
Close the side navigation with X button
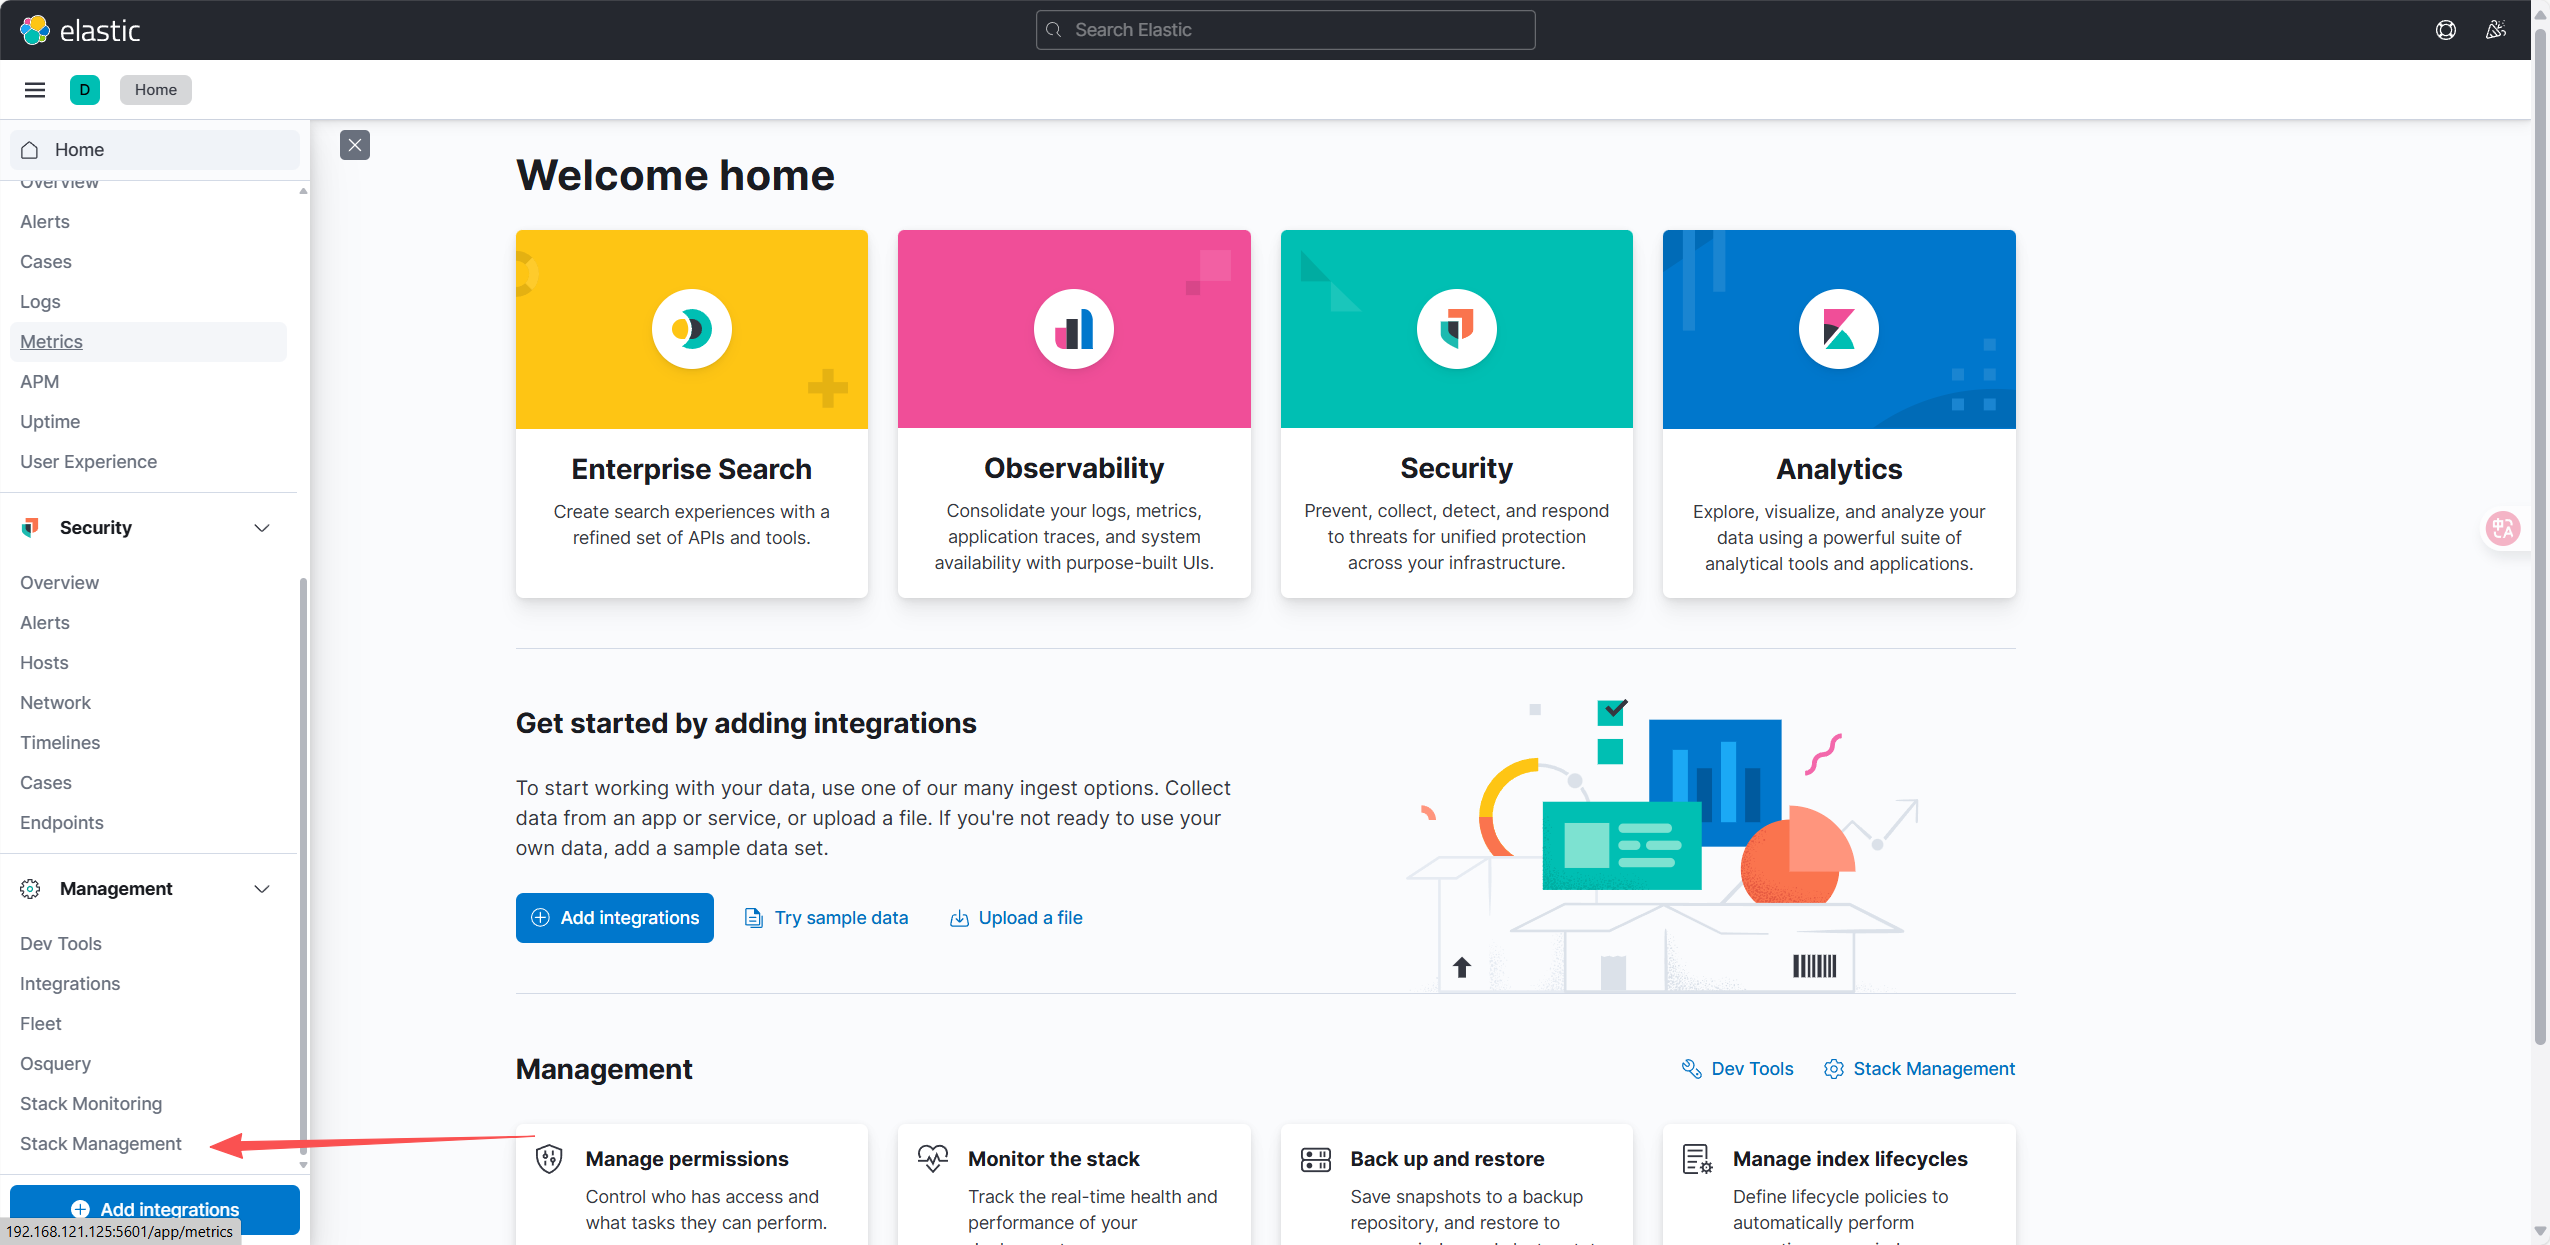click(355, 145)
